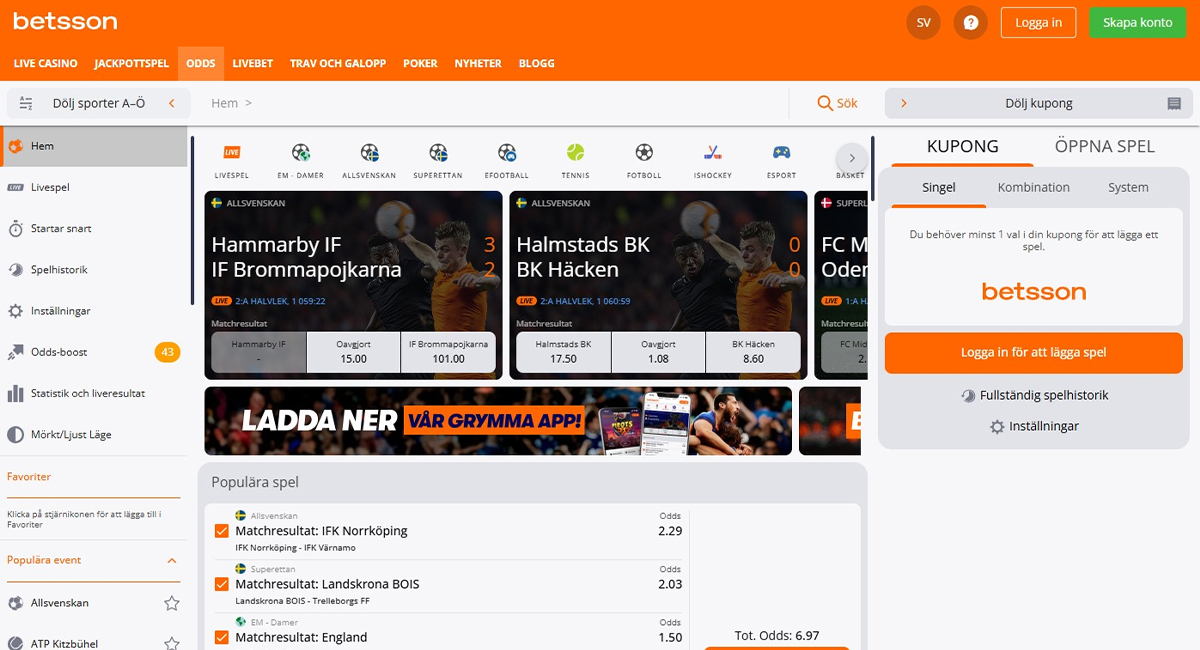Open the POKER menu item
The image size is (1200, 650).
(420, 63)
